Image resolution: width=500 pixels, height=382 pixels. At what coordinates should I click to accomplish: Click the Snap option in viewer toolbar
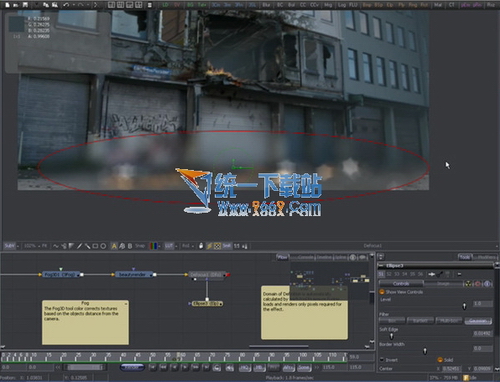click(x=140, y=246)
